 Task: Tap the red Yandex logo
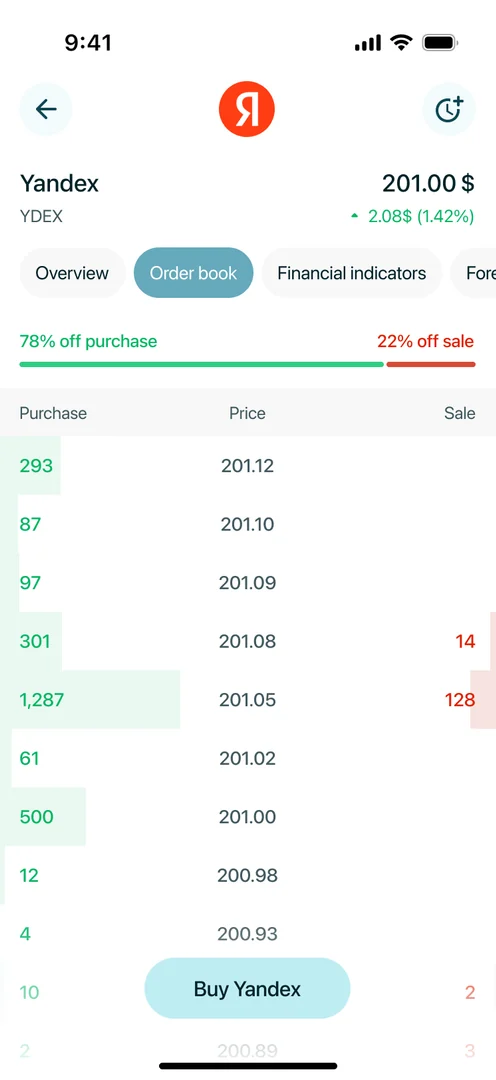point(247,109)
